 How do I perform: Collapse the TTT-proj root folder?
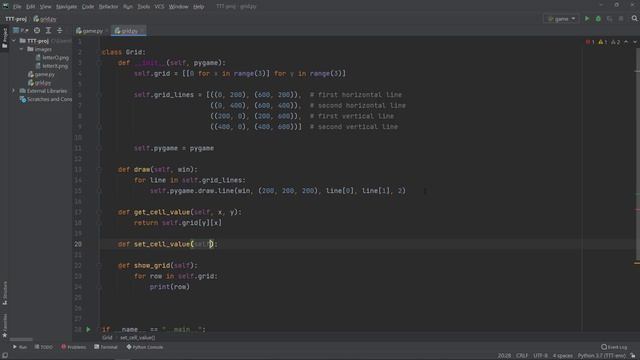pyautogui.click(x=14, y=41)
